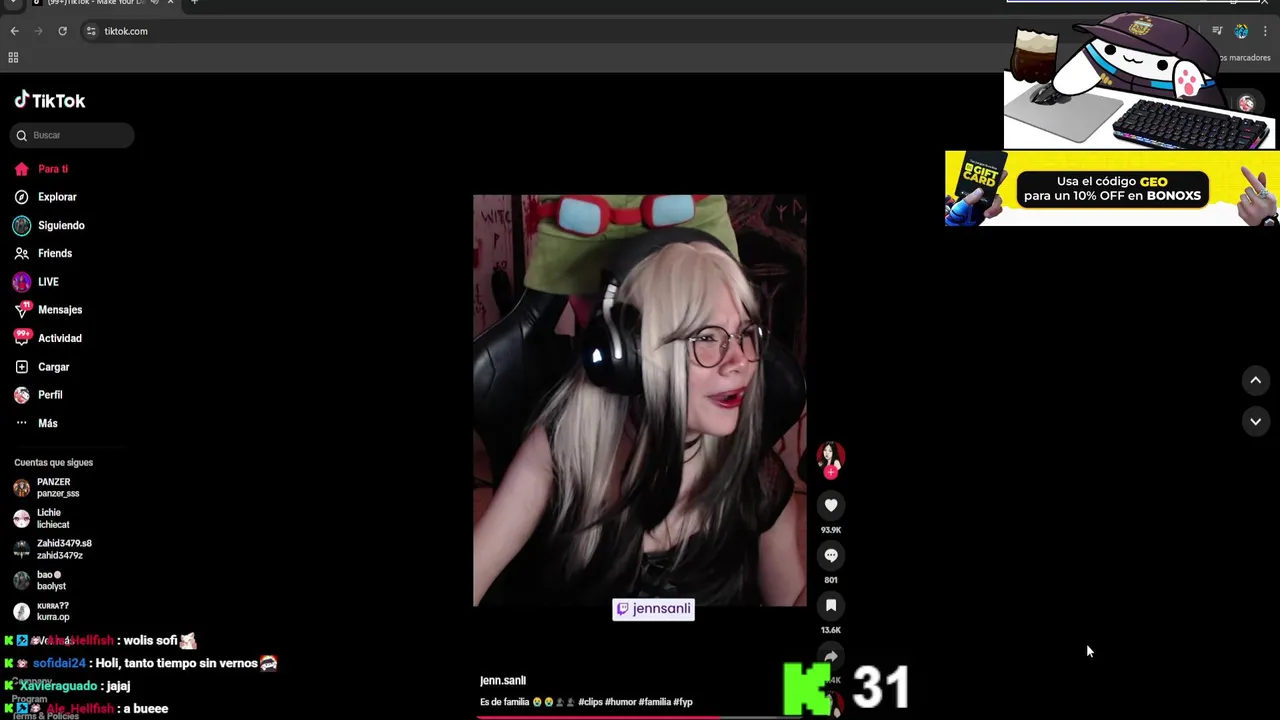Click the #fyp hashtag
Viewport: 1280px width, 720px height.
pyautogui.click(x=683, y=702)
